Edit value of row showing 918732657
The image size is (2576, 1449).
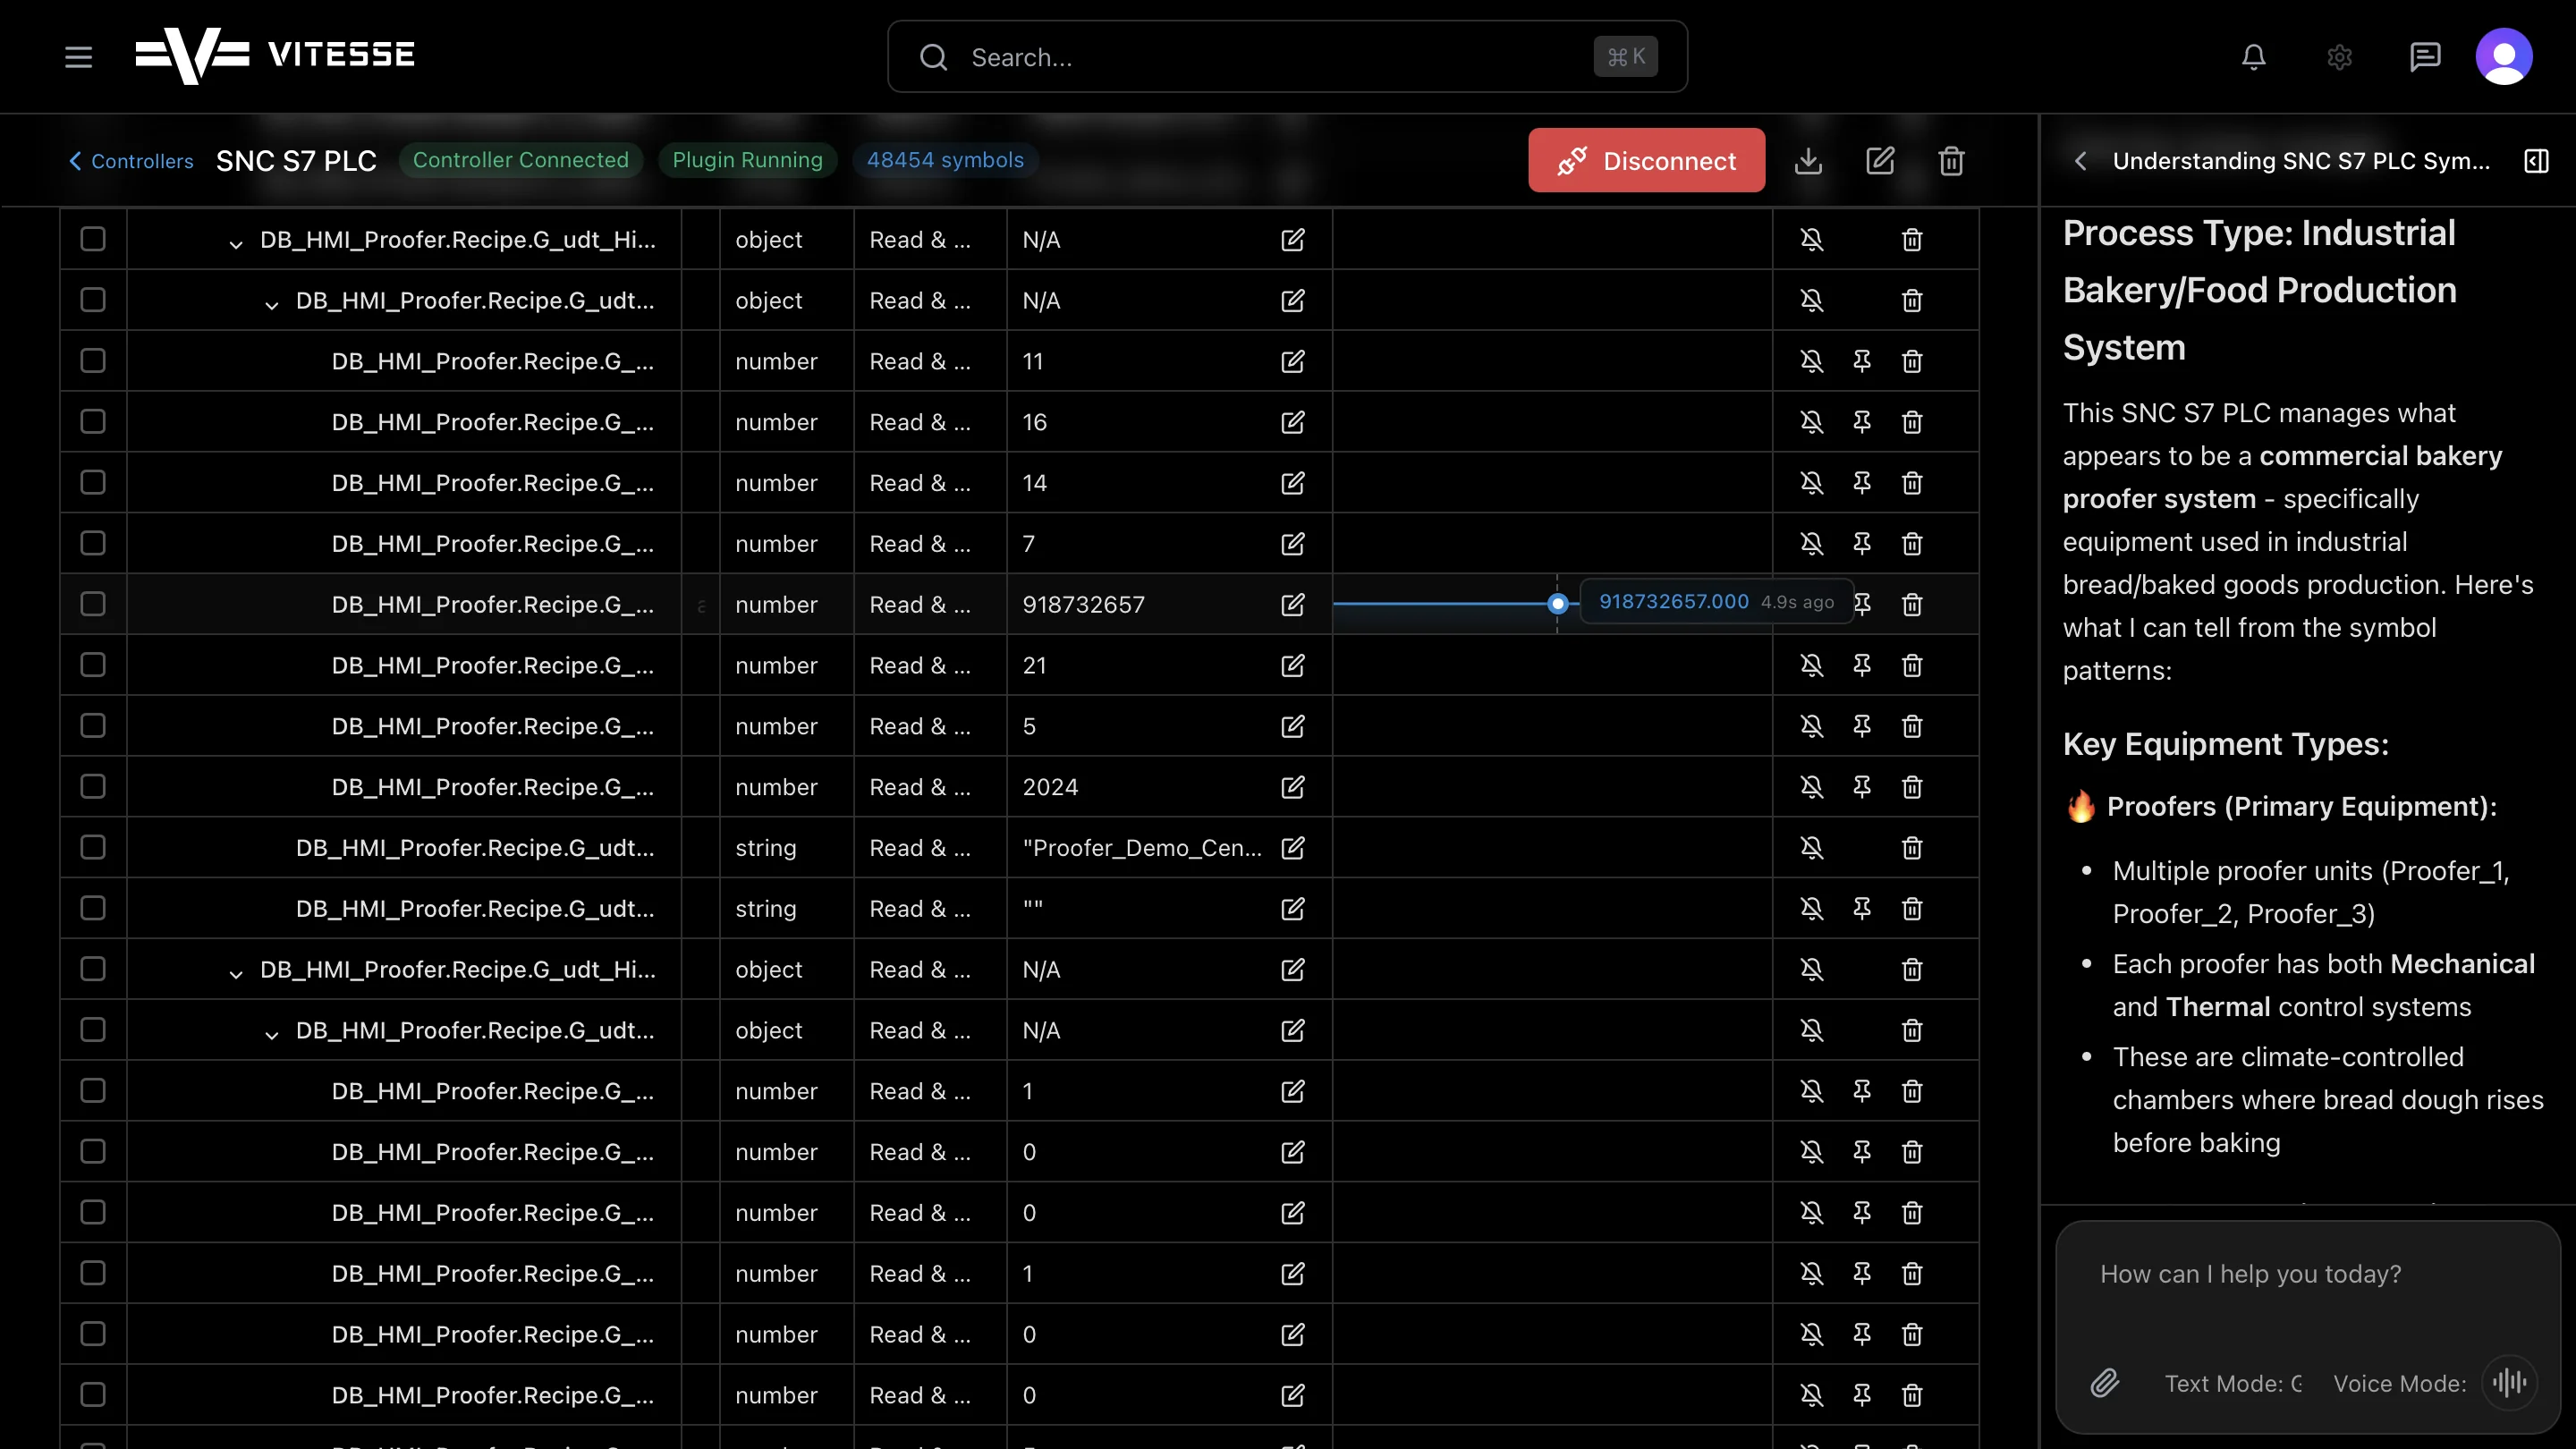coord(1292,604)
